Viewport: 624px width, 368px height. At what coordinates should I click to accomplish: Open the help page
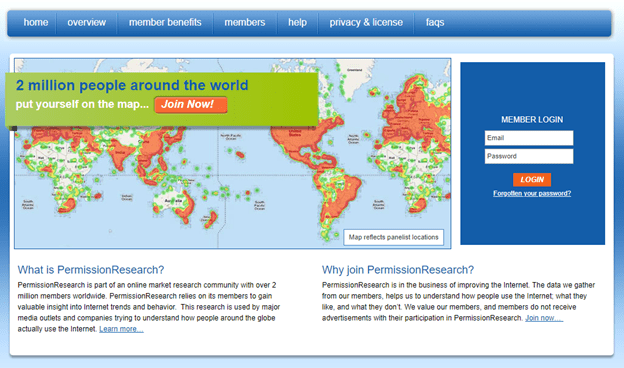click(297, 22)
